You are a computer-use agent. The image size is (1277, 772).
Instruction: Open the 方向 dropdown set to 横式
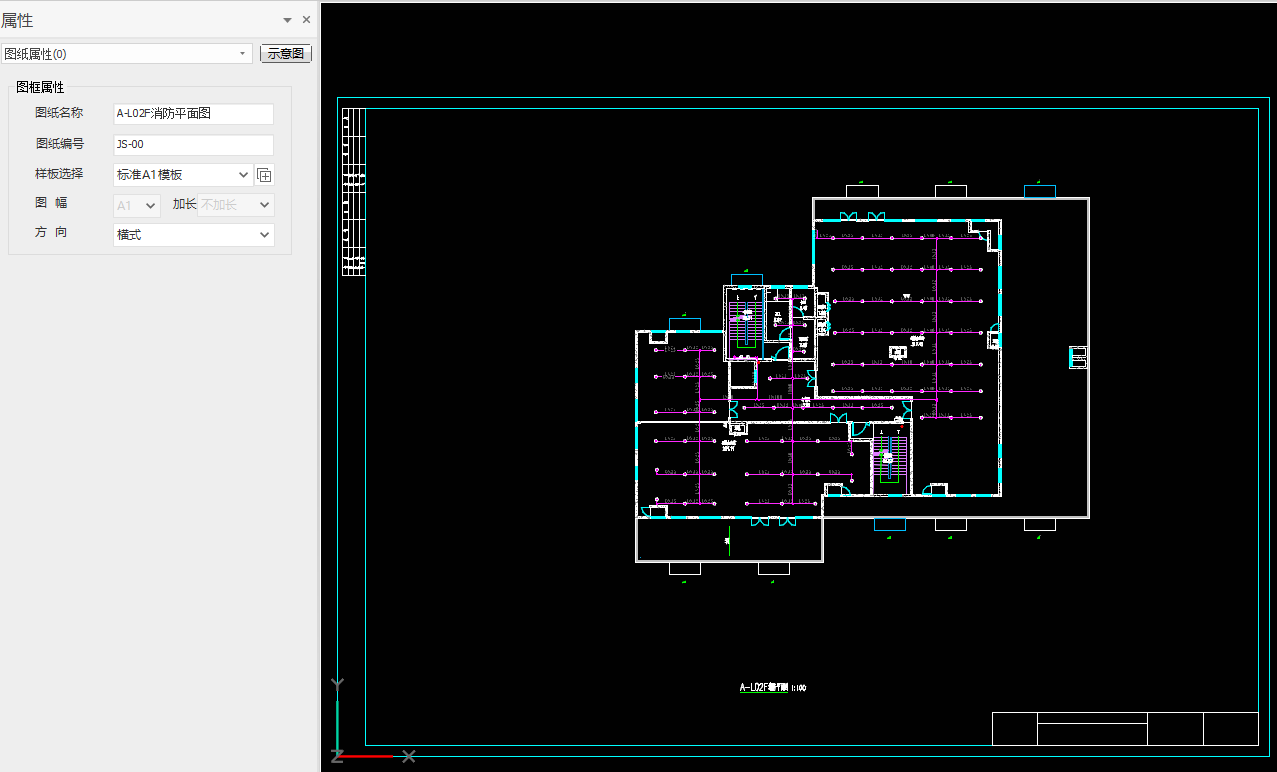click(194, 235)
